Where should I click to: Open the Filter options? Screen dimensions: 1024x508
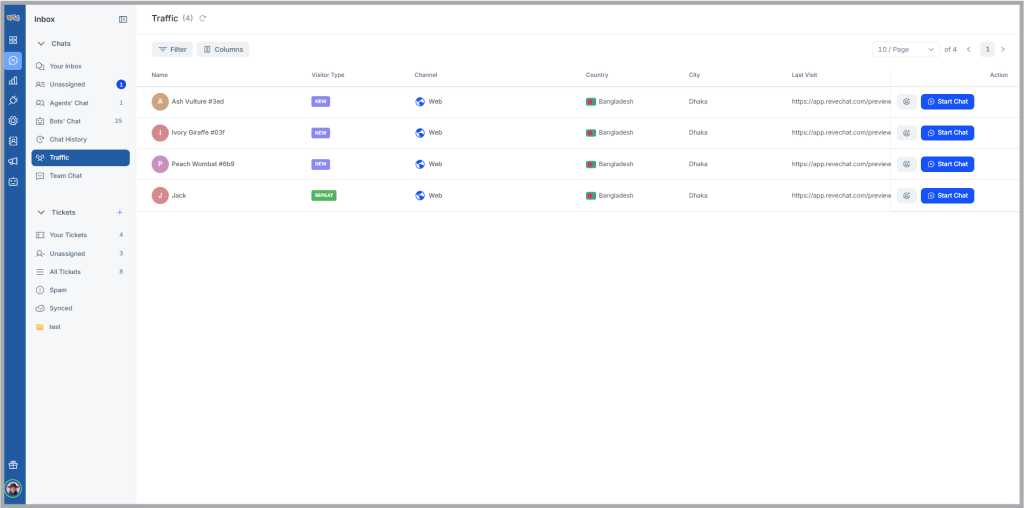point(172,50)
